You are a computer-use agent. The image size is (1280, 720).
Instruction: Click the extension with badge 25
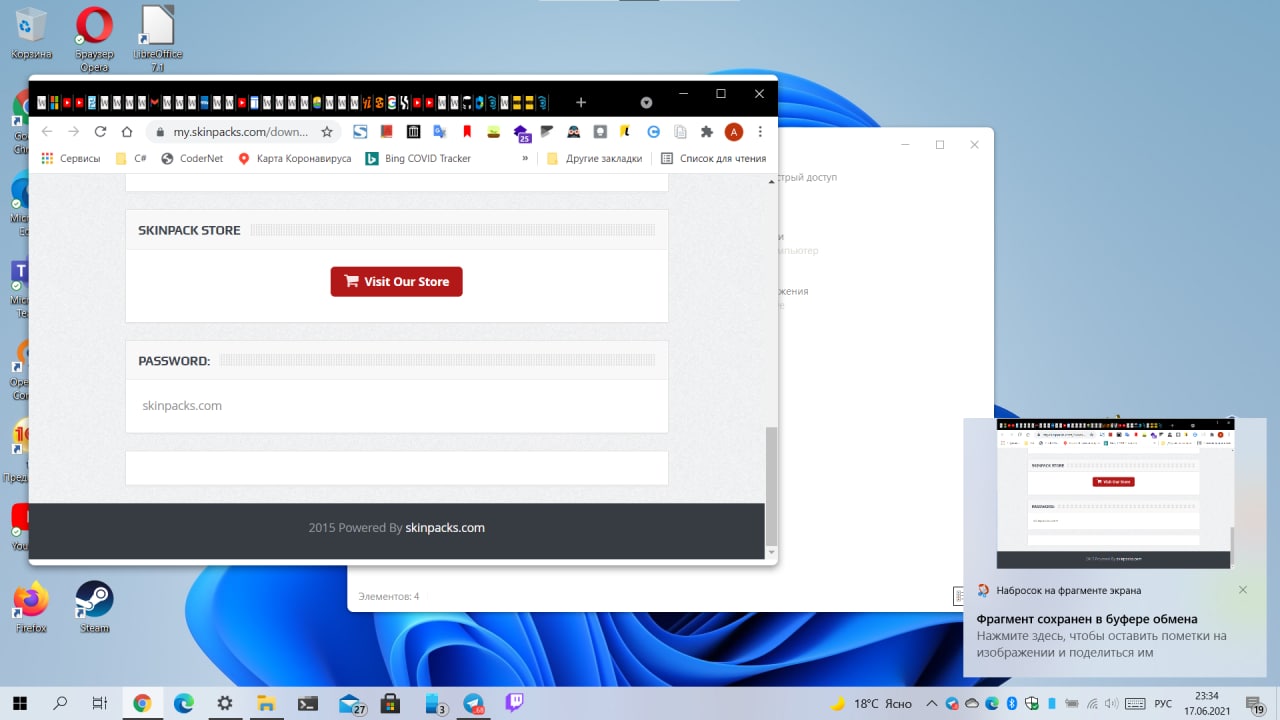pos(521,133)
